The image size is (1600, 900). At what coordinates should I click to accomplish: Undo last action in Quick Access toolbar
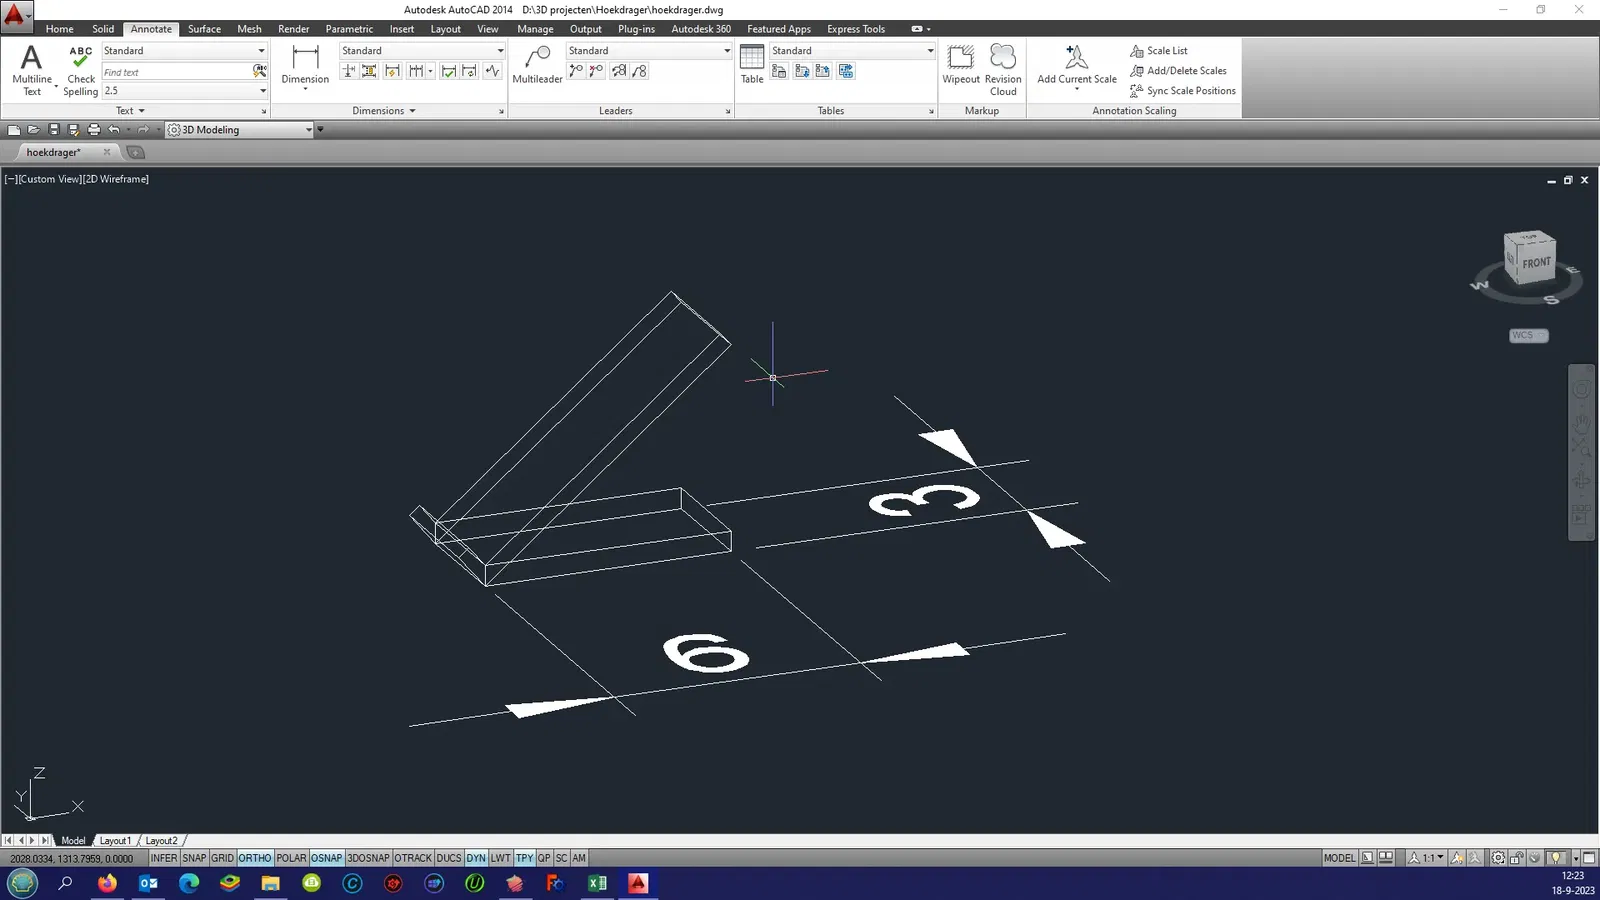pos(114,130)
